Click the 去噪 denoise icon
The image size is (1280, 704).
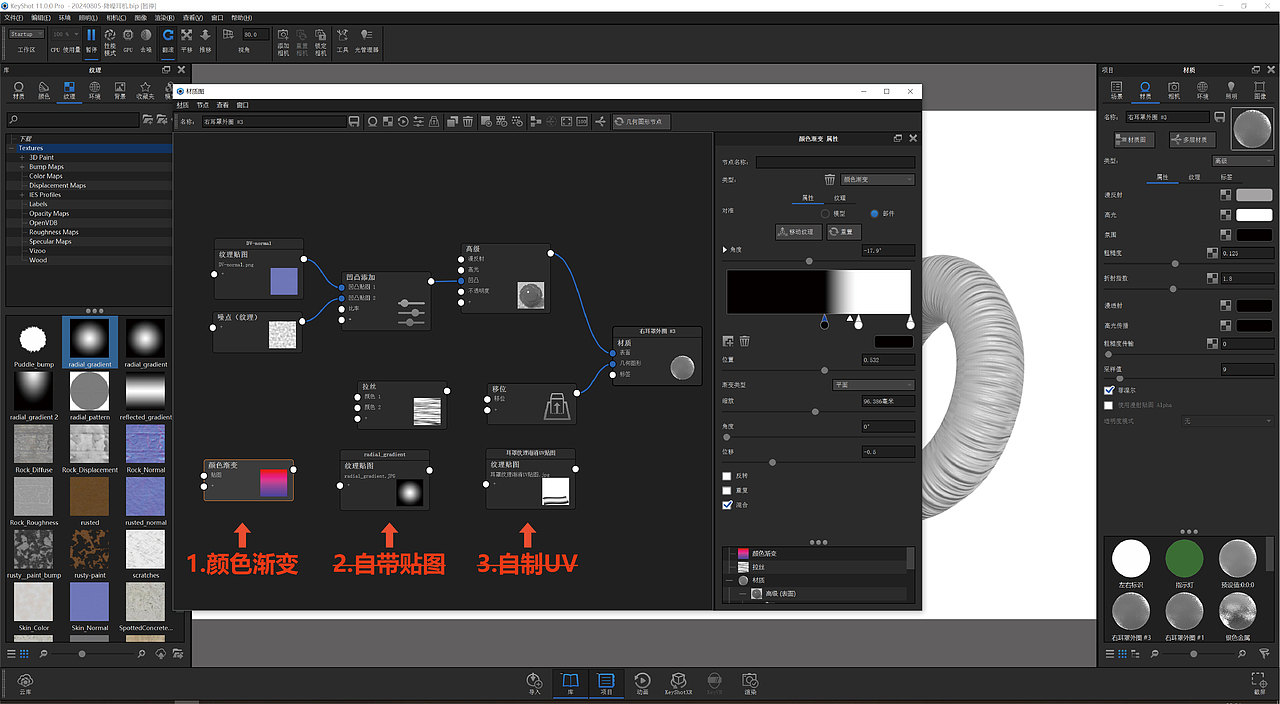(x=146, y=35)
